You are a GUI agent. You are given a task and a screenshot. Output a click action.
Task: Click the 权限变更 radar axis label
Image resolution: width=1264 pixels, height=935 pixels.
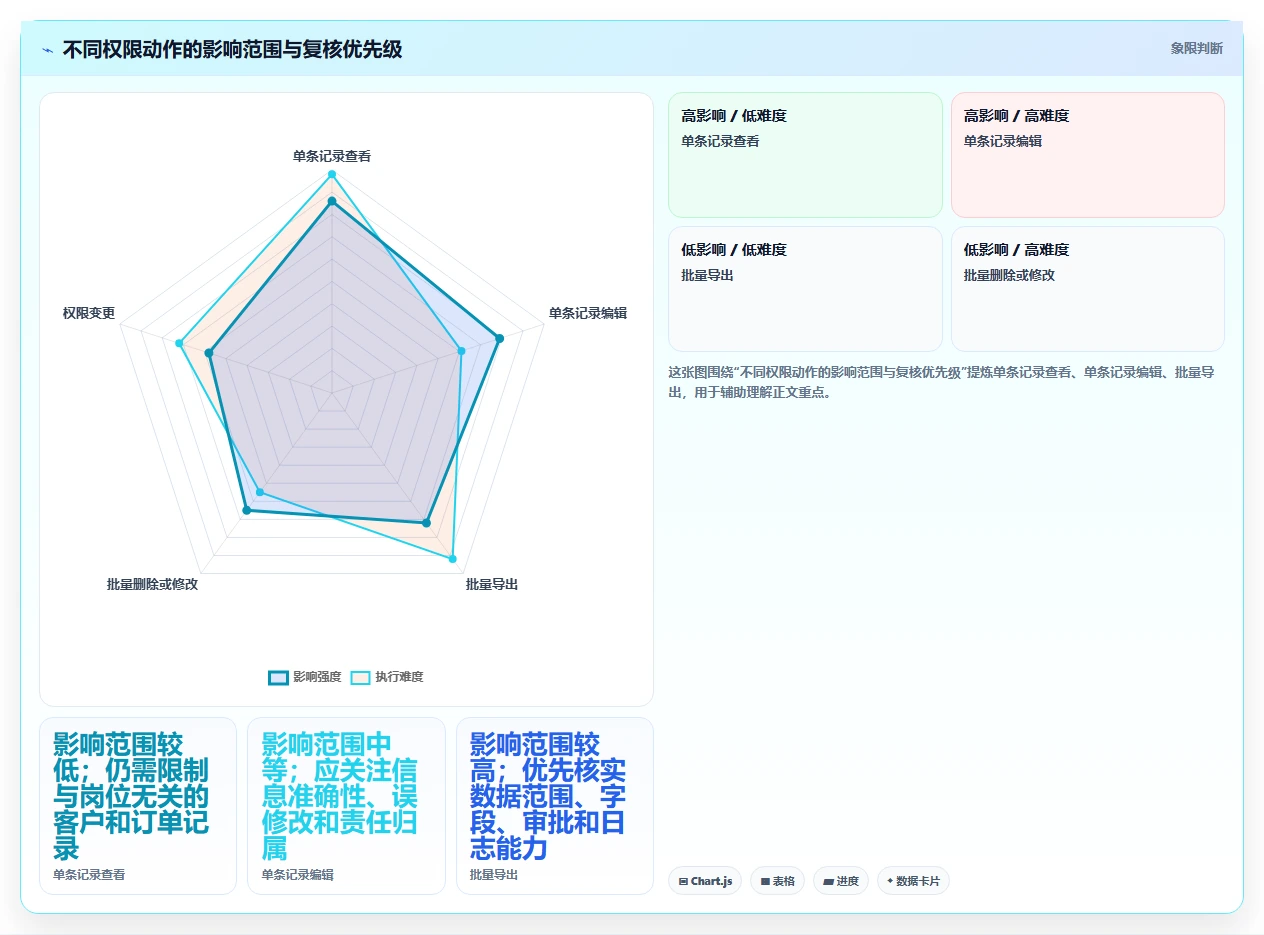pos(89,313)
